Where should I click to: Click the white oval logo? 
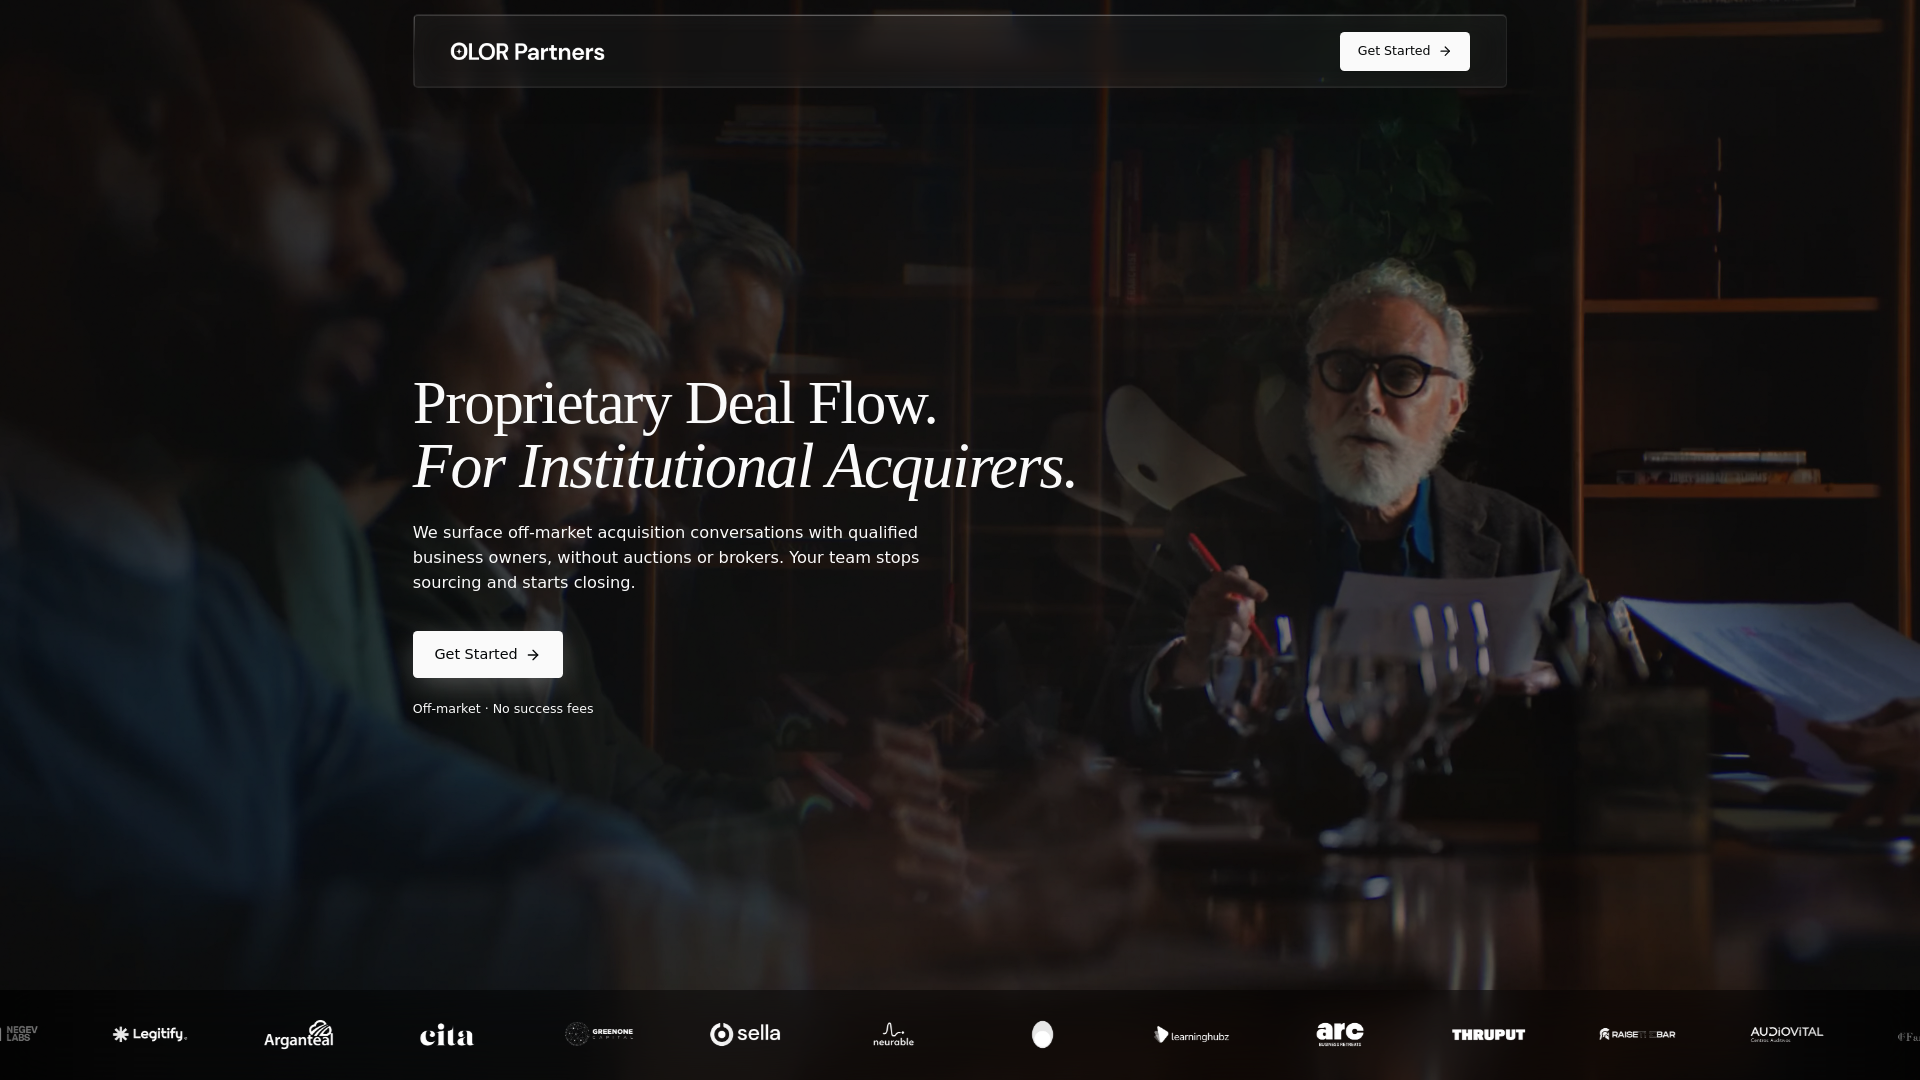(x=1042, y=1034)
